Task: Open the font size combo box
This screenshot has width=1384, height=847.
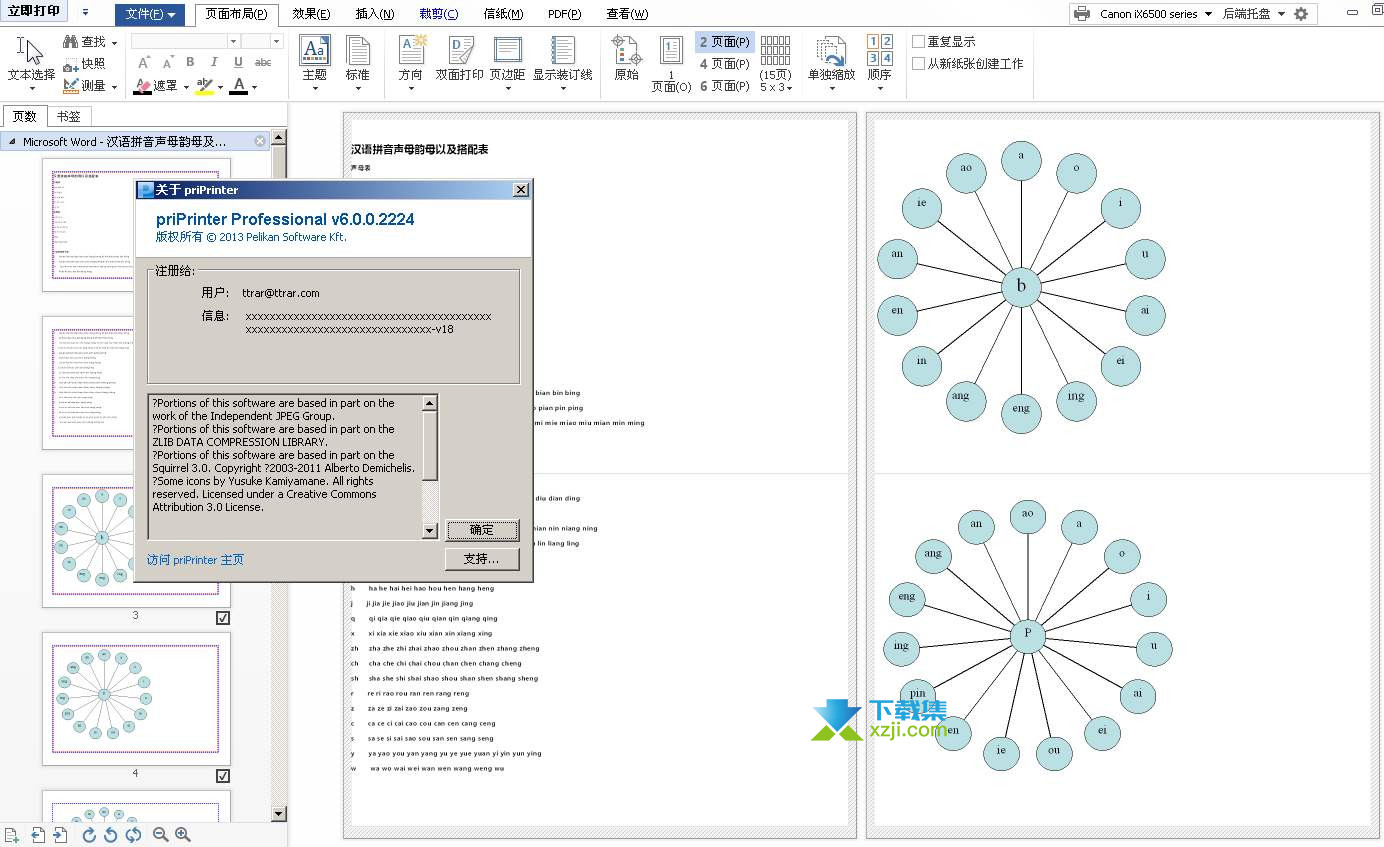Action: pyautogui.click(x=262, y=41)
